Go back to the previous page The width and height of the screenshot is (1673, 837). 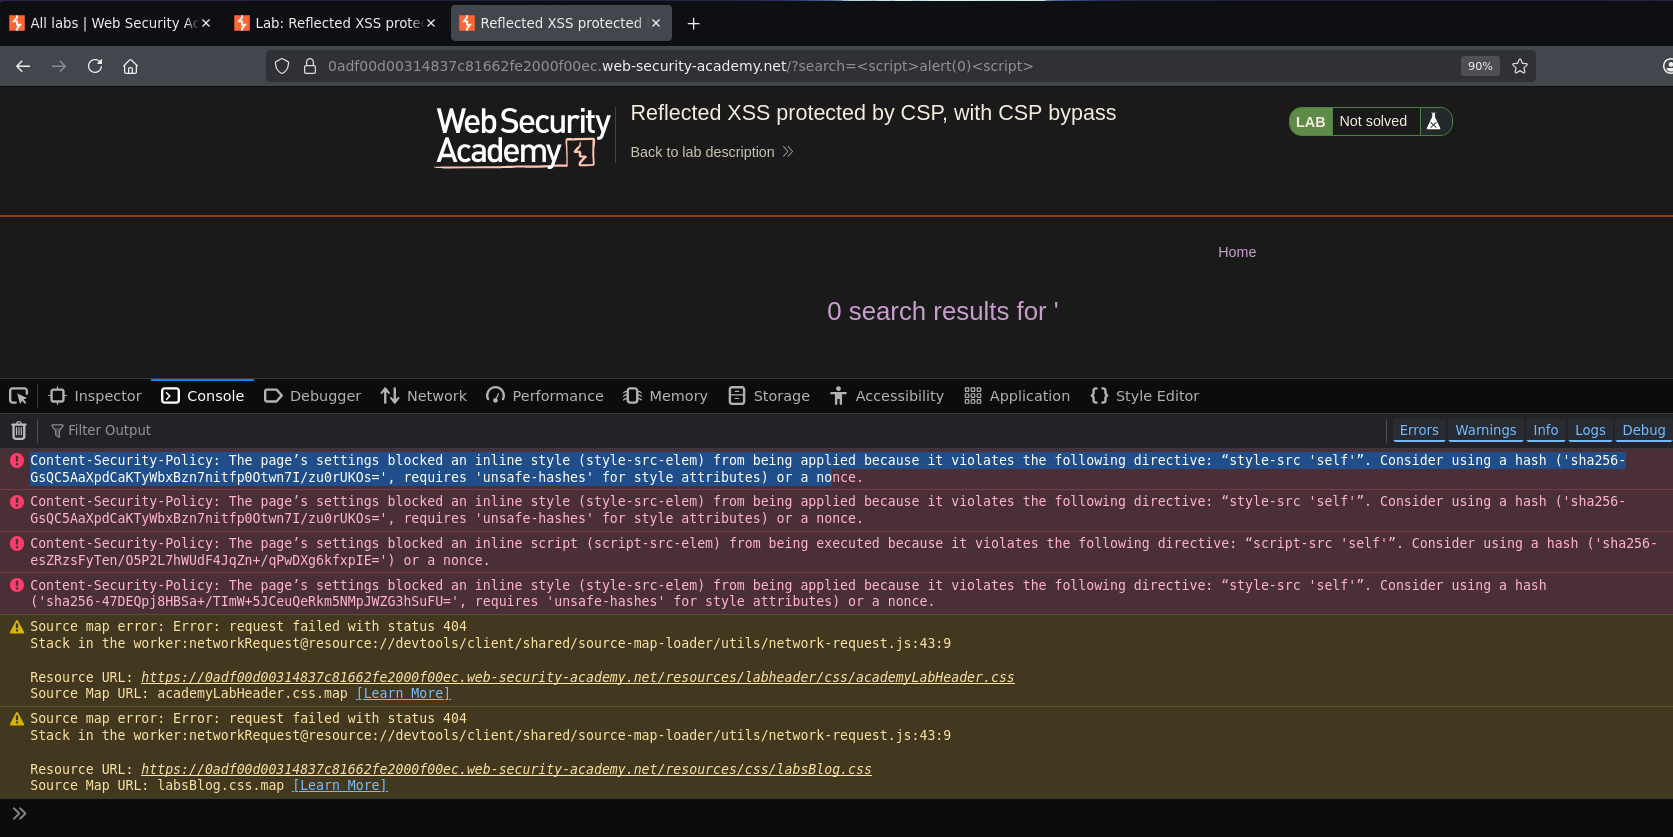(x=23, y=66)
